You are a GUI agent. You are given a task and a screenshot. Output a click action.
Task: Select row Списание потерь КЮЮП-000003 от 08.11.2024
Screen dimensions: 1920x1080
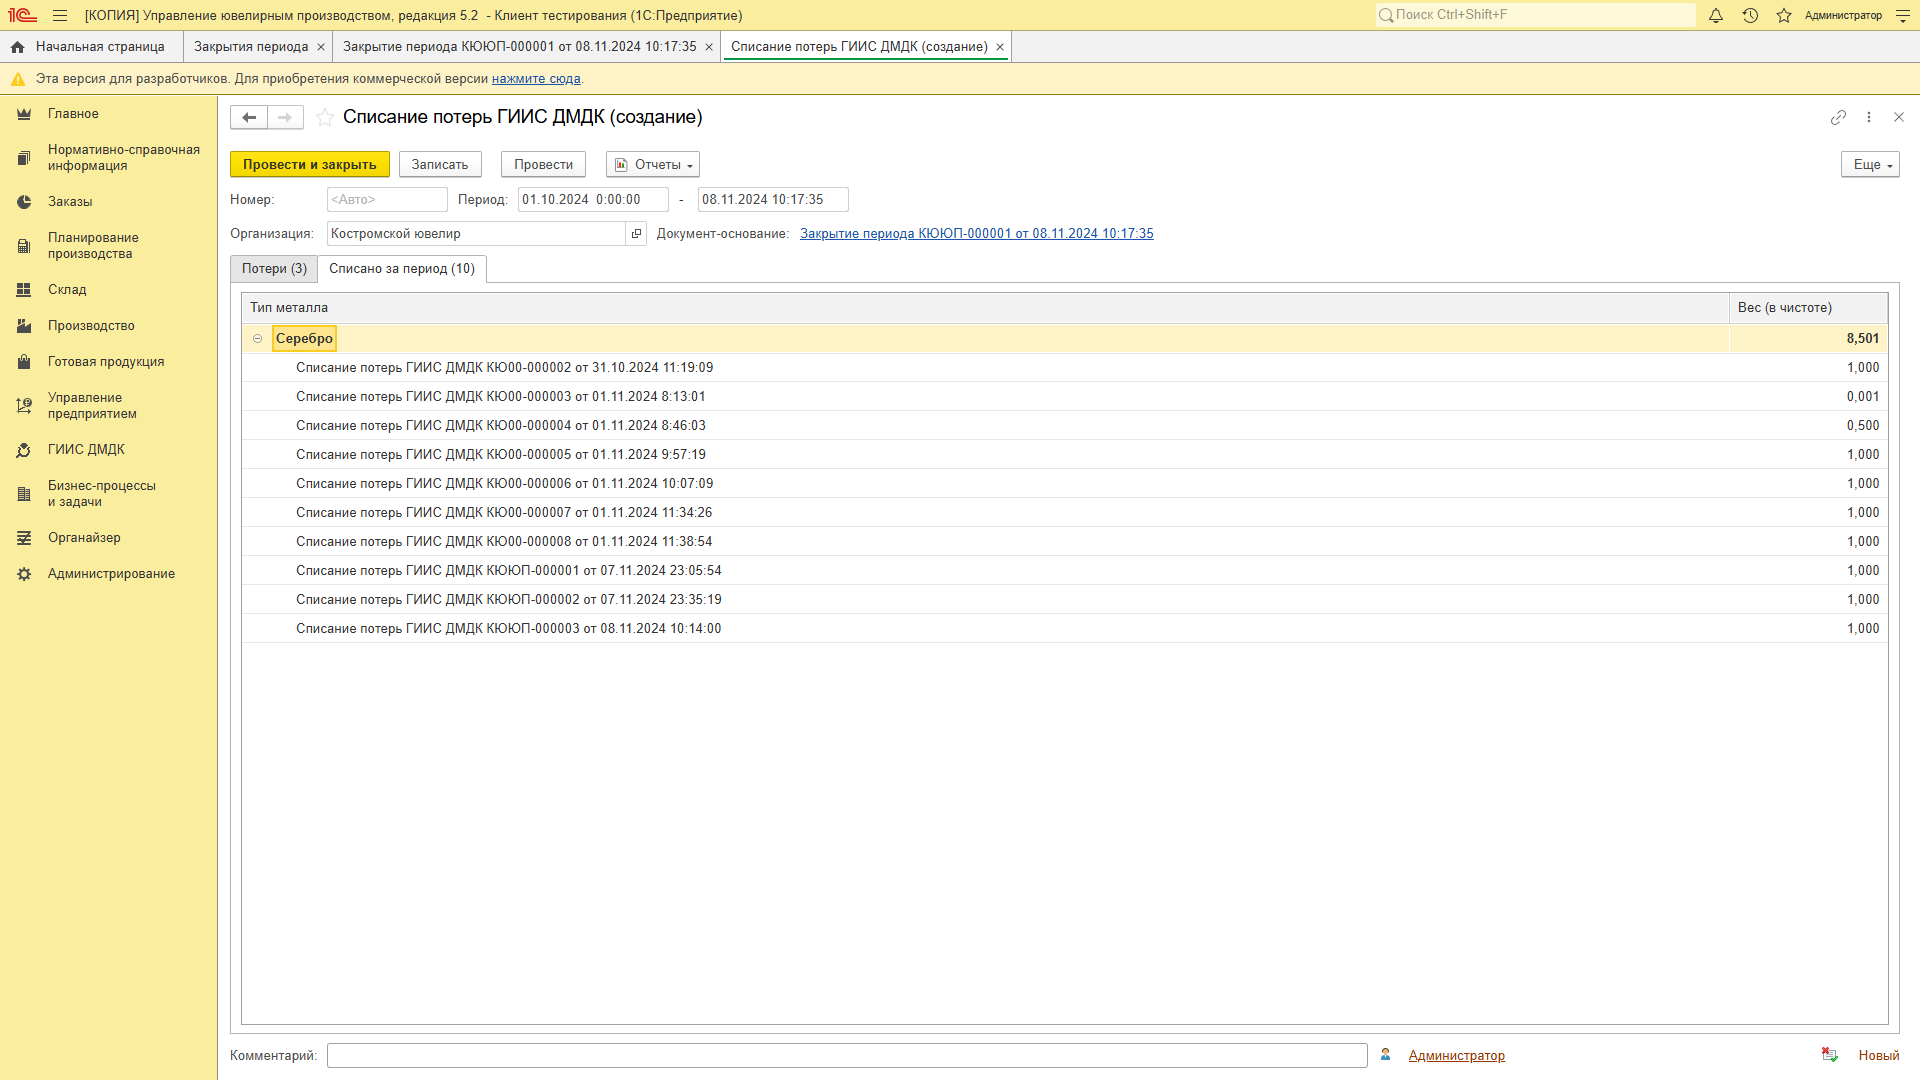[x=1065, y=629]
